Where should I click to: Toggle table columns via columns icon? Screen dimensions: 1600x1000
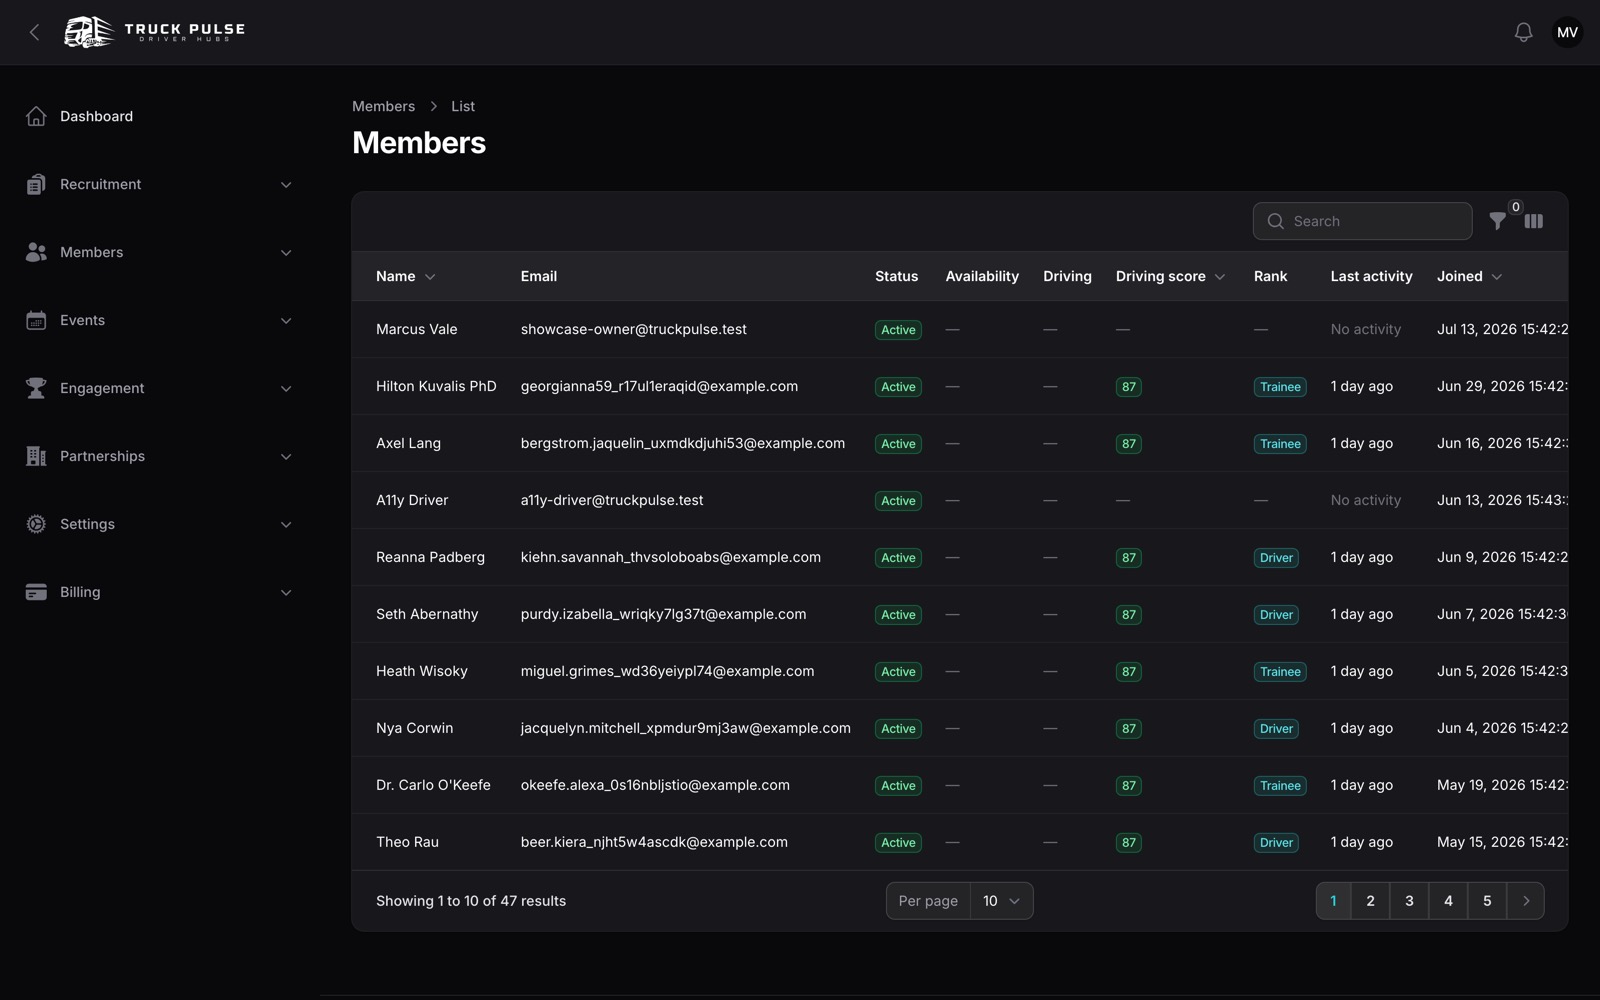pyautogui.click(x=1533, y=221)
